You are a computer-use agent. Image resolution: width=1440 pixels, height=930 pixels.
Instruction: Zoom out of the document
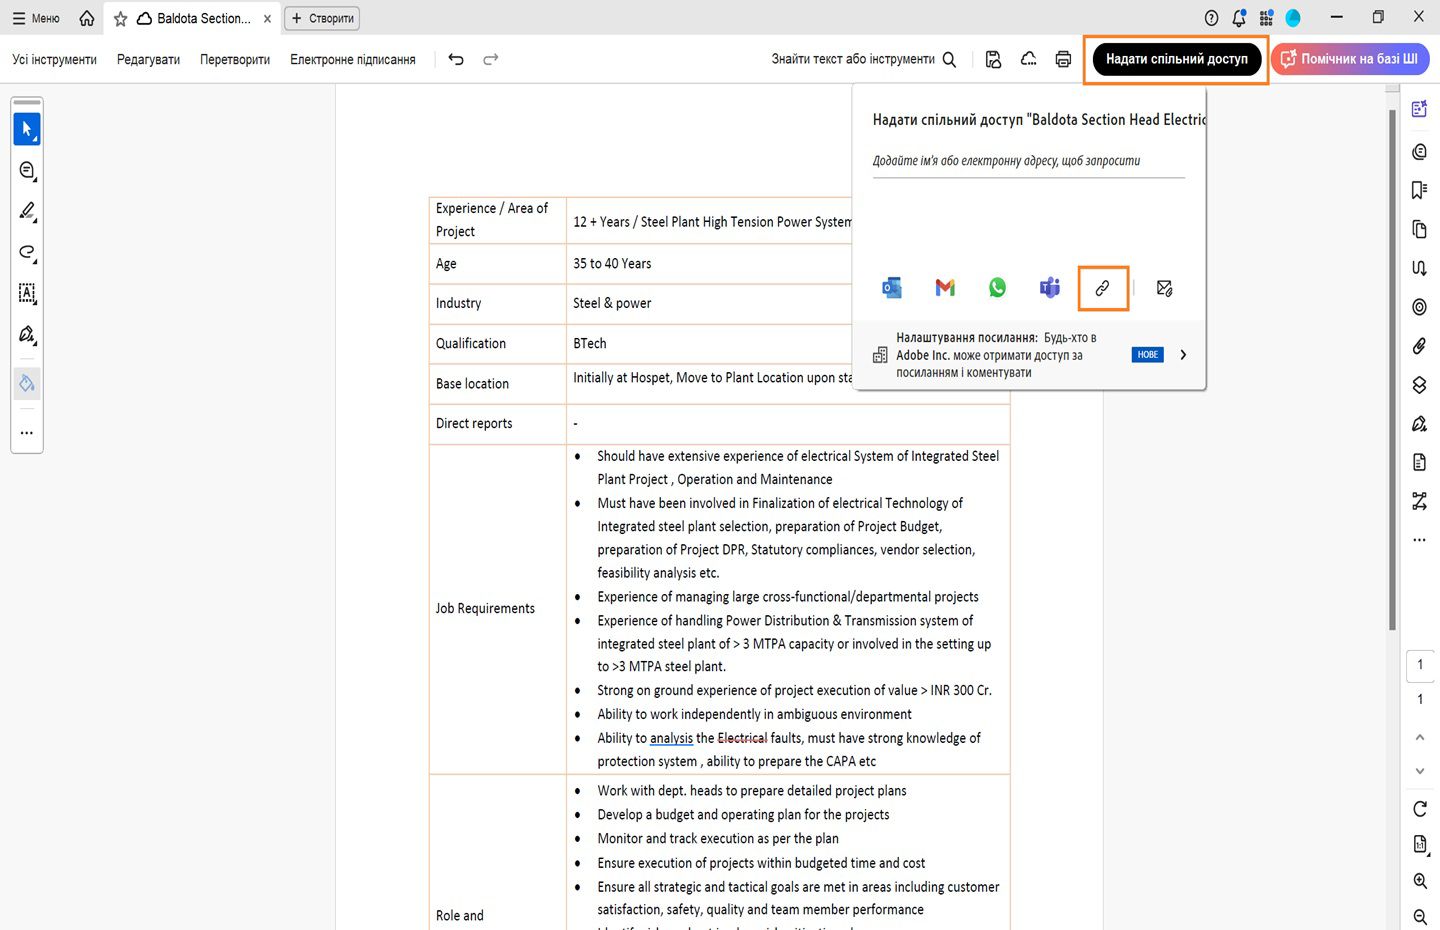point(1420,917)
